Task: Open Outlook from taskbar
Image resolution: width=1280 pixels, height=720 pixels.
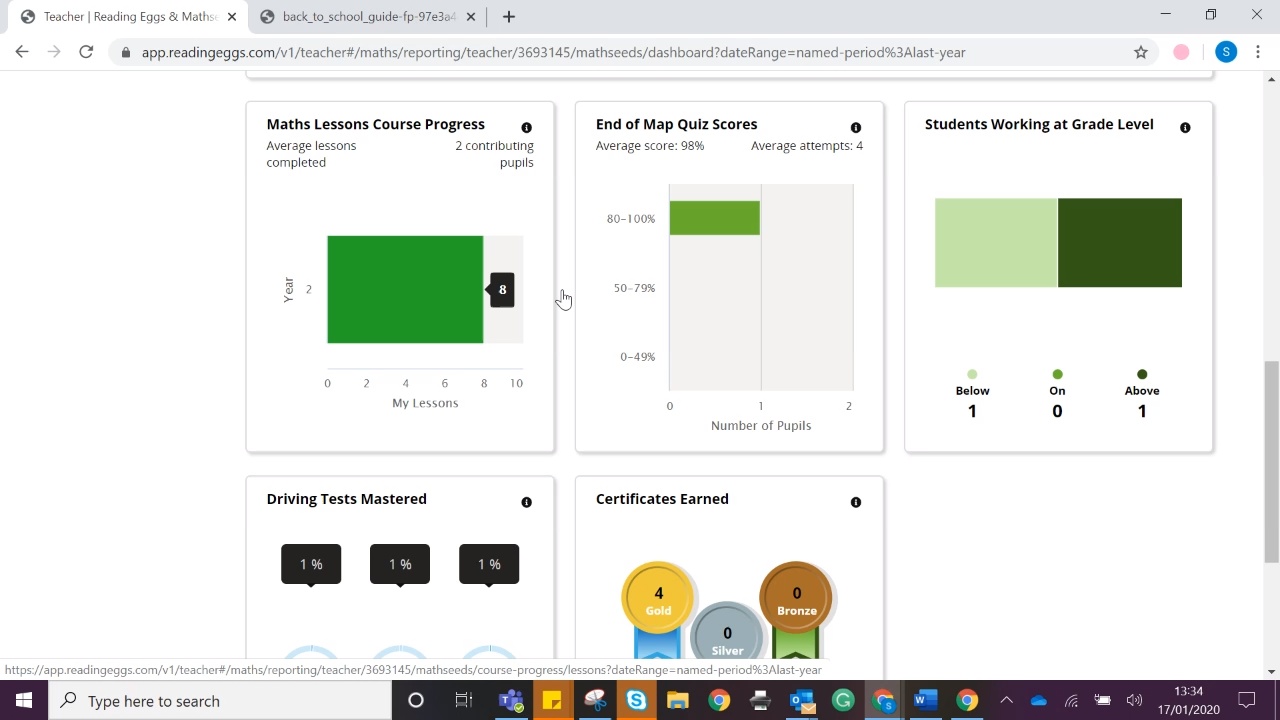Action: click(802, 701)
